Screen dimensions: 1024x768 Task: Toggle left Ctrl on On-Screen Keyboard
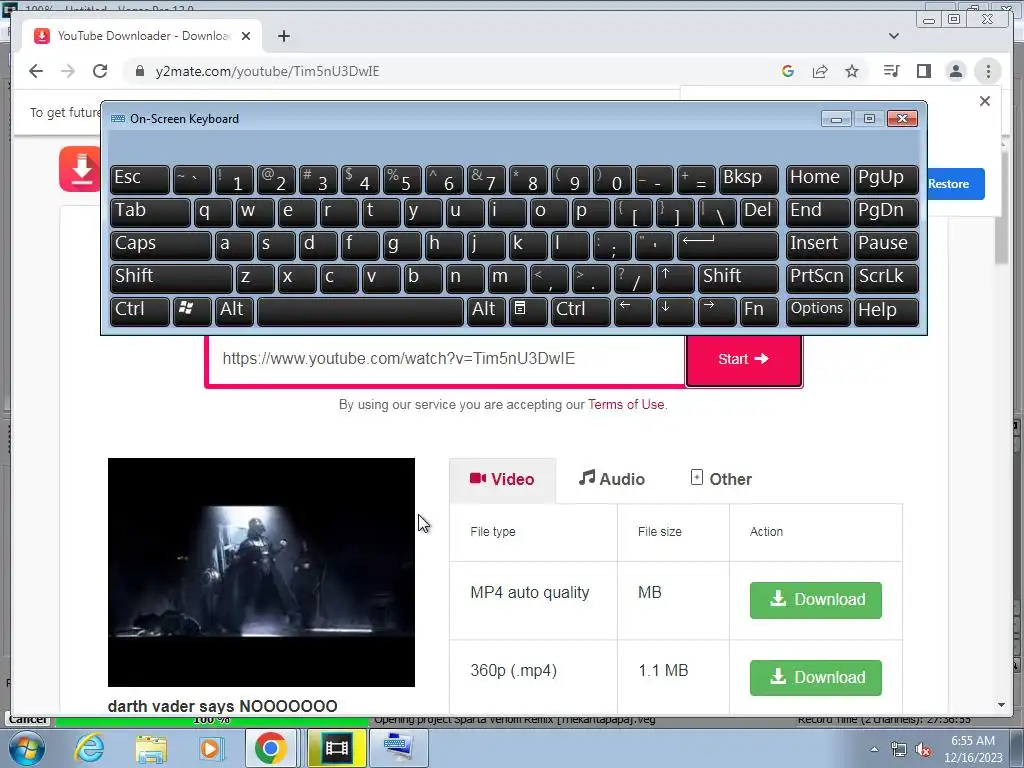click(x=140, y=311)
